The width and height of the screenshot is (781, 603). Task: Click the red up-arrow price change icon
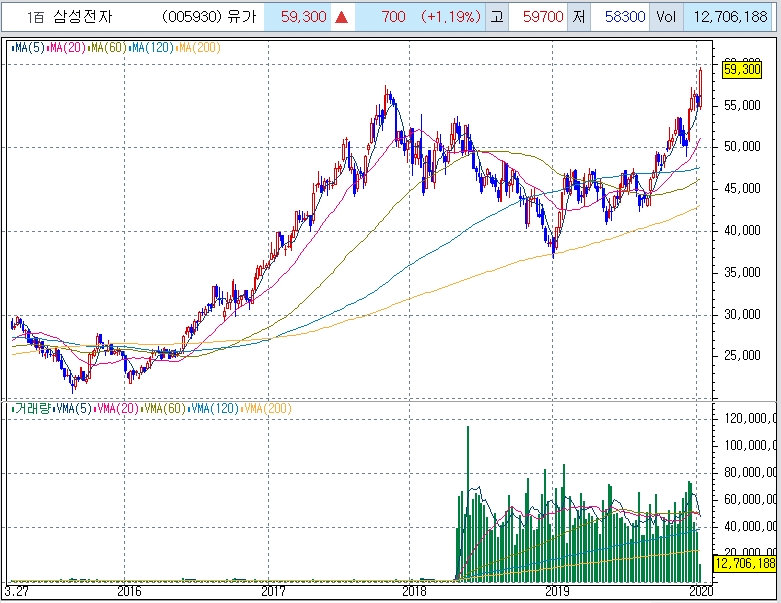341,17
